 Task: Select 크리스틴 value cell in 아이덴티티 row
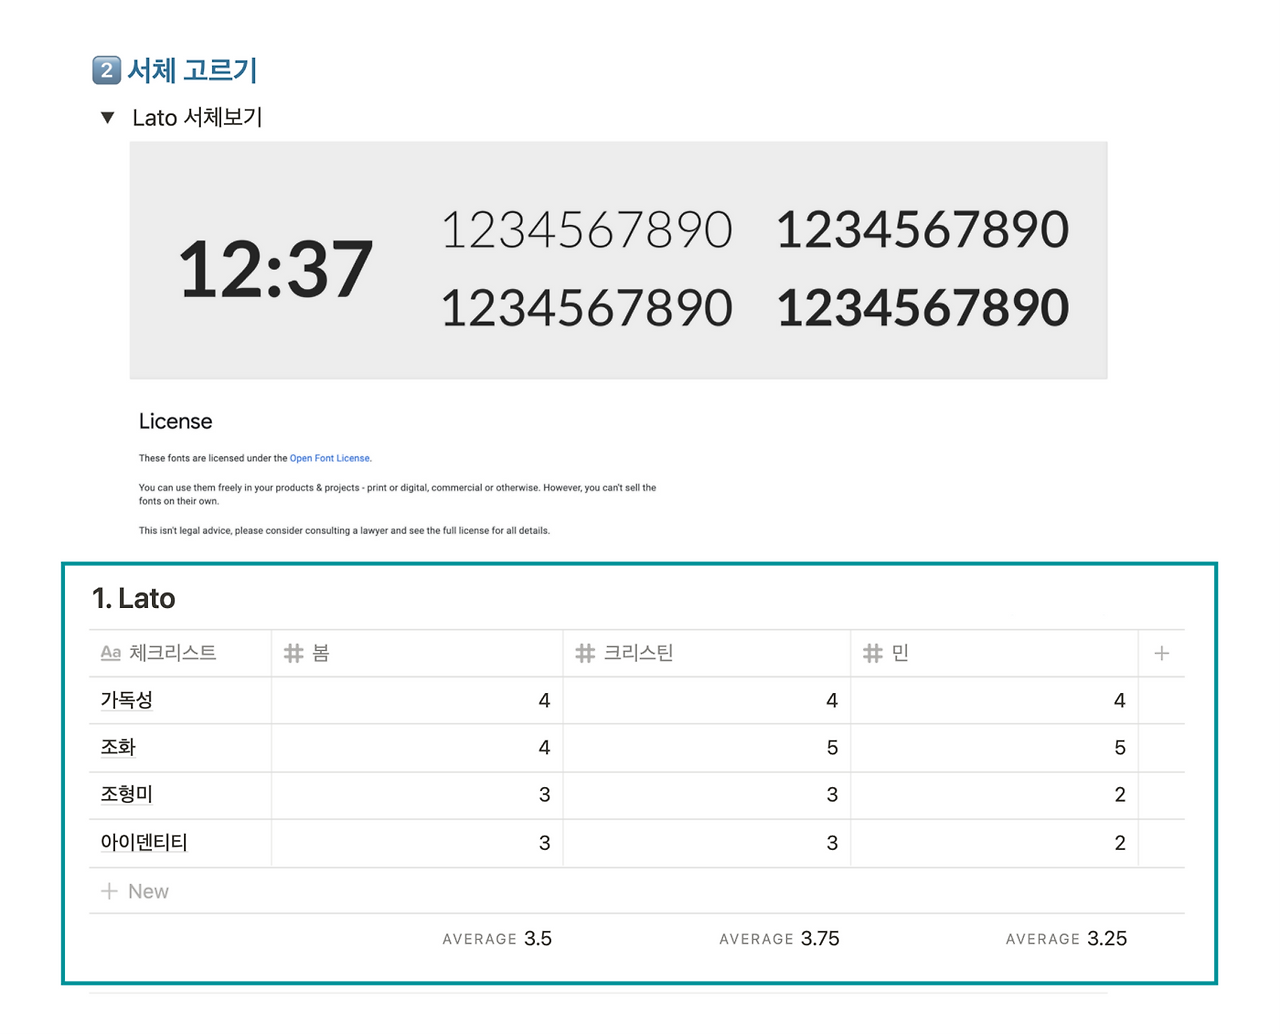tap(707, 842)
